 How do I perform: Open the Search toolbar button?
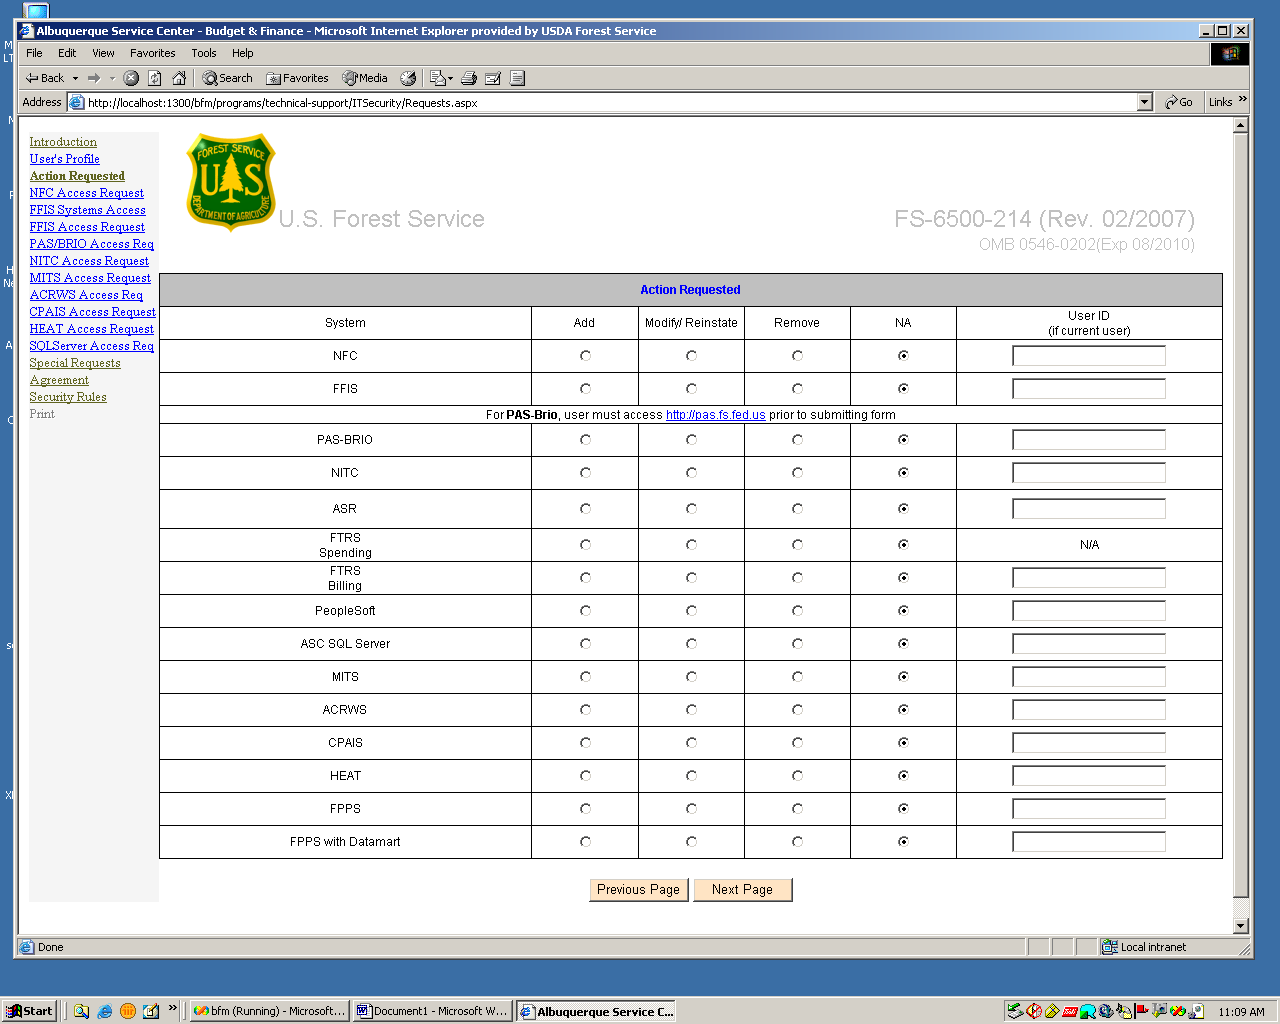pyautogui.click(x=227, y=78)
